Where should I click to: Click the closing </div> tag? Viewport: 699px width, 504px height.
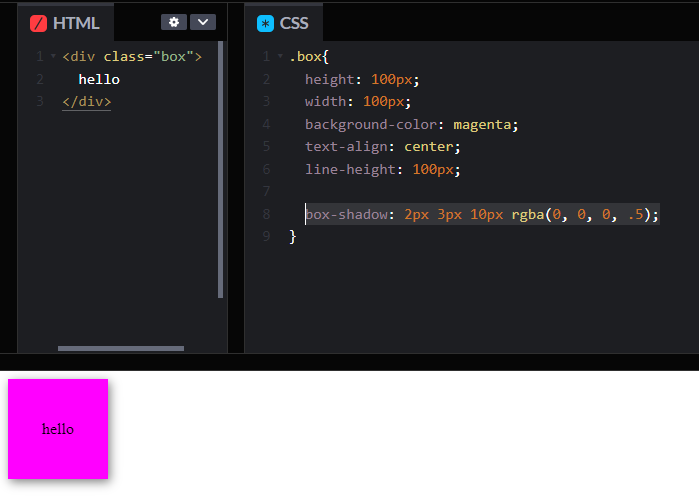pos(86,102)
